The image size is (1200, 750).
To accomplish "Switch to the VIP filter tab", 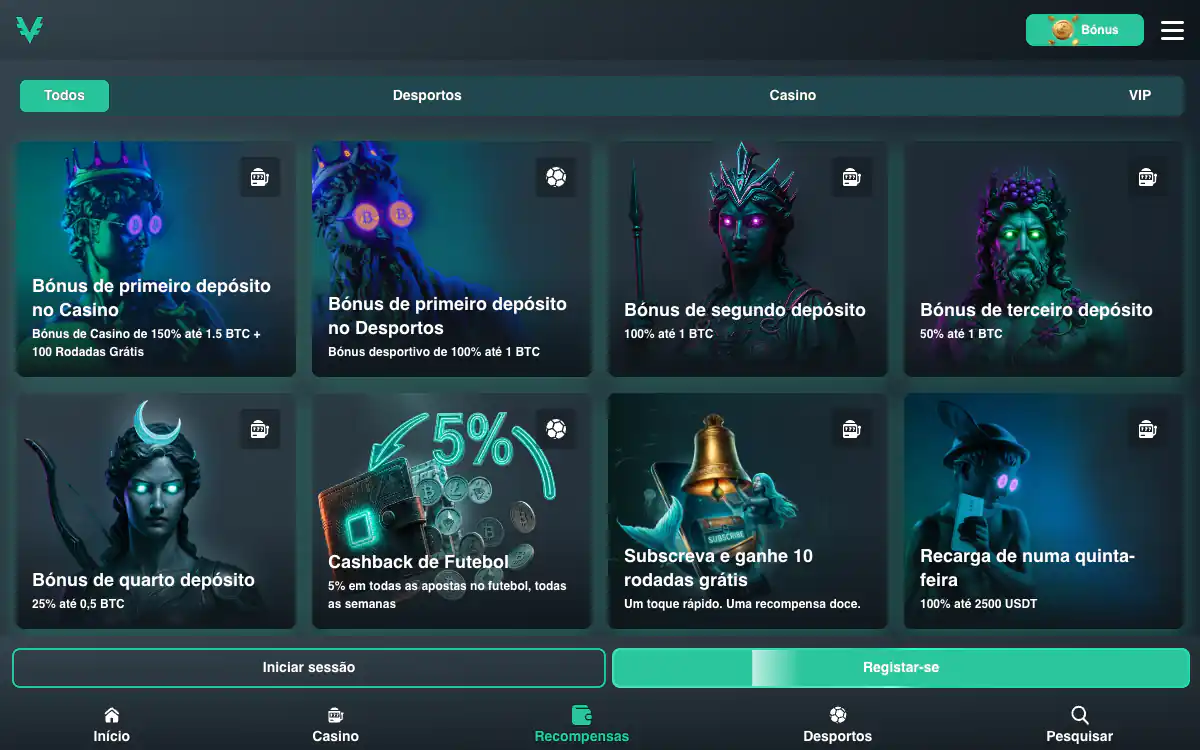I will click(x=1140, y=96).
